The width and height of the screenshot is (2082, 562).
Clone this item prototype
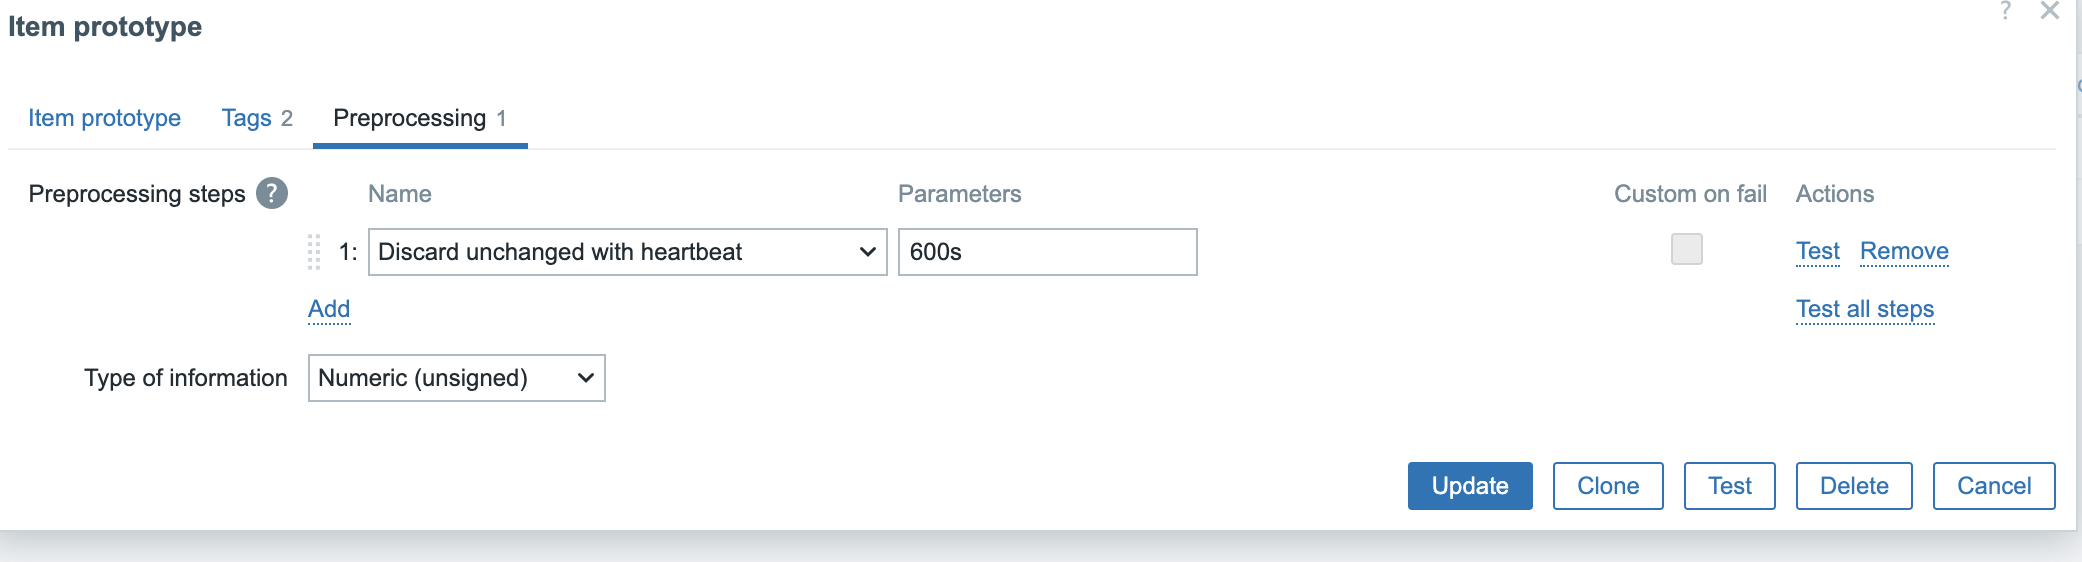pos(1608,486)
